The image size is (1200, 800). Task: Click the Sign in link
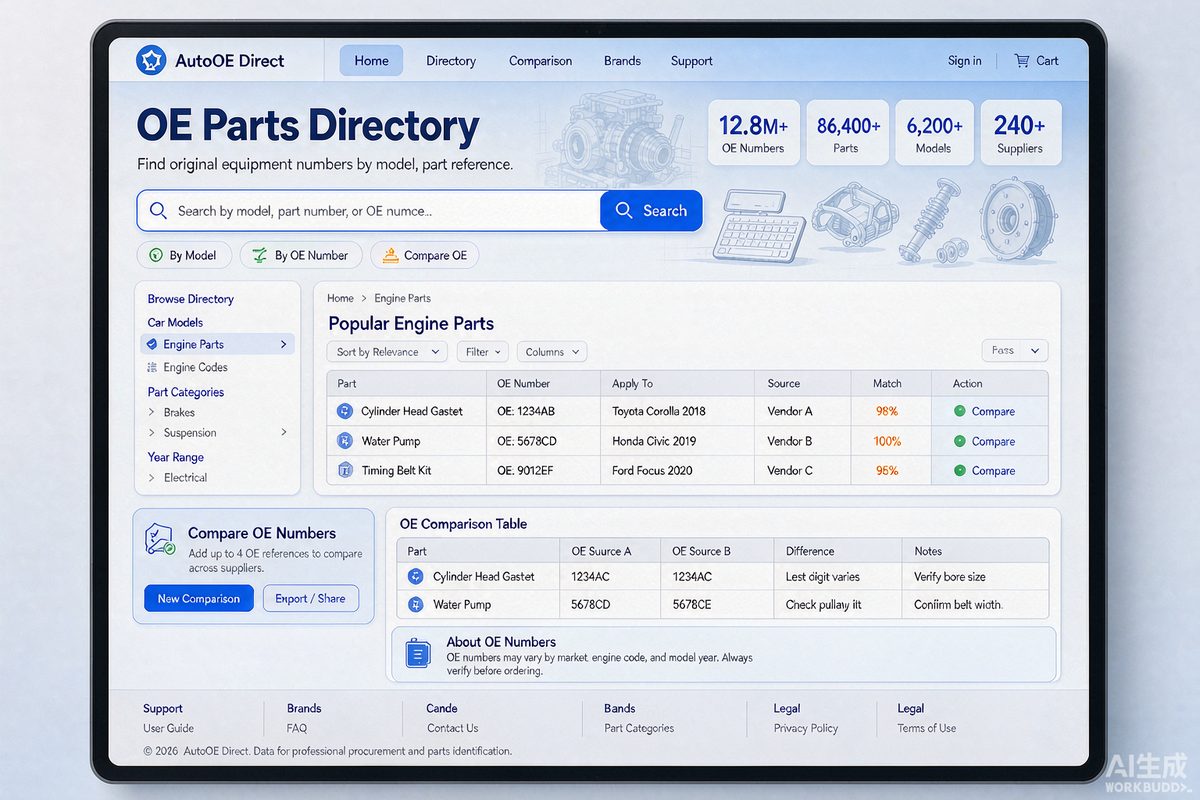point(965,61)
